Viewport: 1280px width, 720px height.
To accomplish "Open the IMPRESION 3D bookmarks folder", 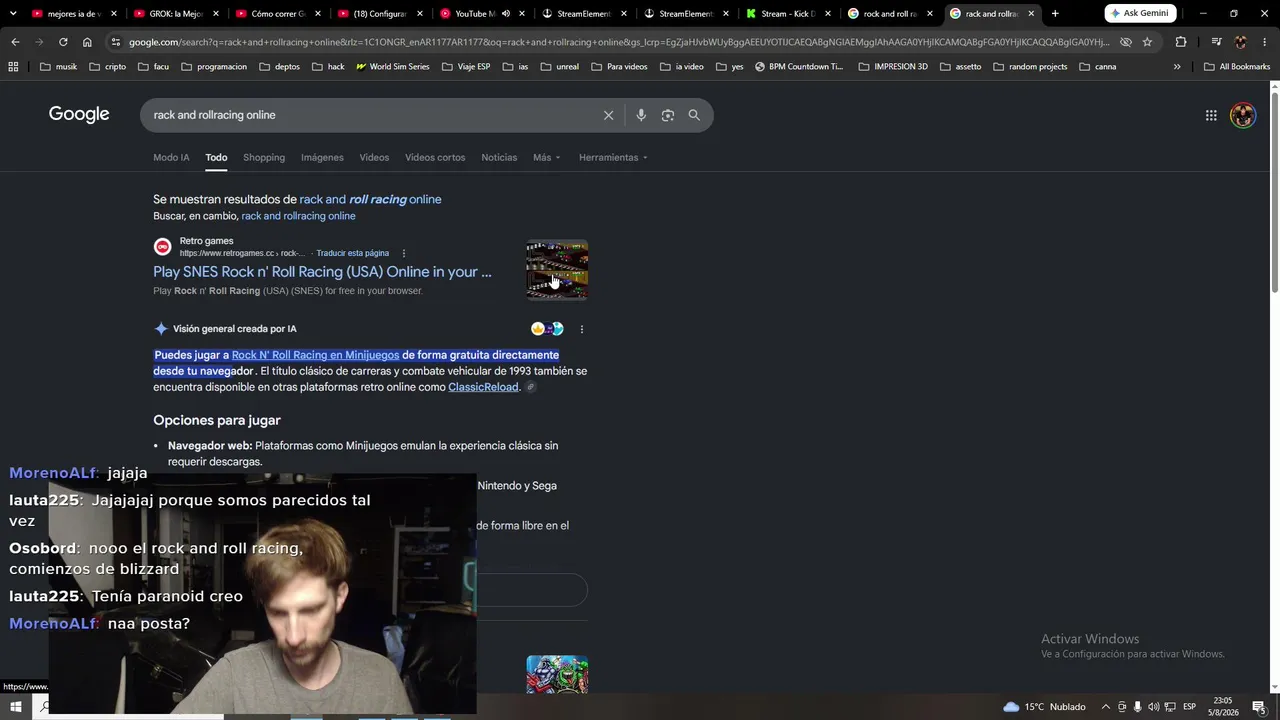I will (893, 66).
